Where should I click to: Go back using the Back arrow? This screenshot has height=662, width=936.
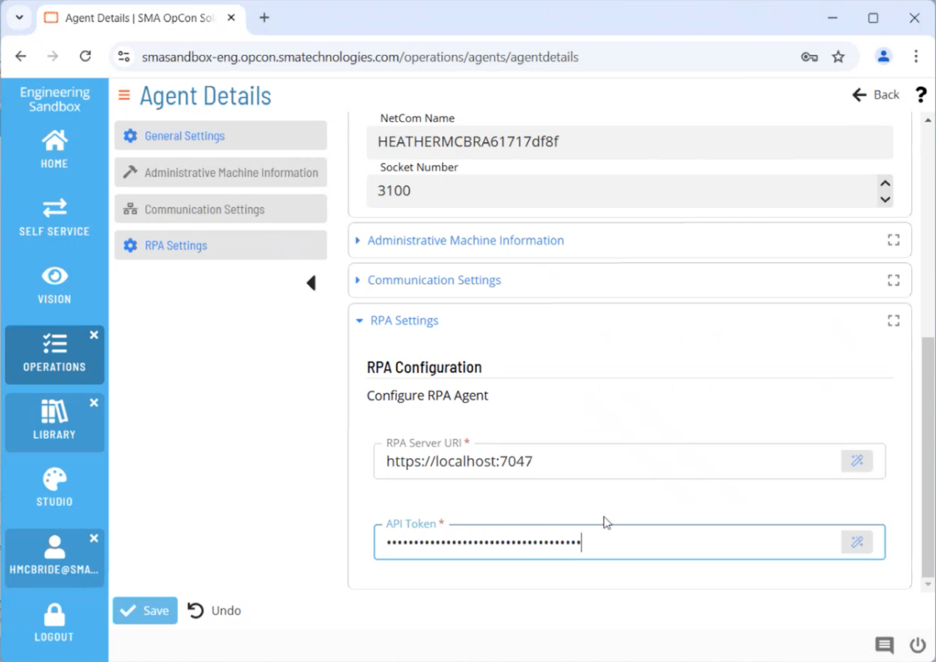pyautogui.click(x=875, y=94)
